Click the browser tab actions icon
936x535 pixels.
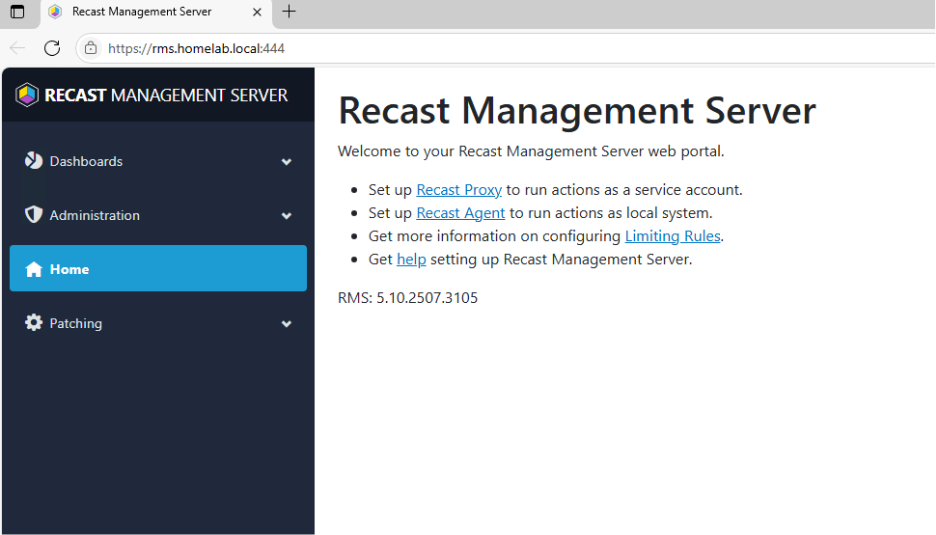coord(17,12)
